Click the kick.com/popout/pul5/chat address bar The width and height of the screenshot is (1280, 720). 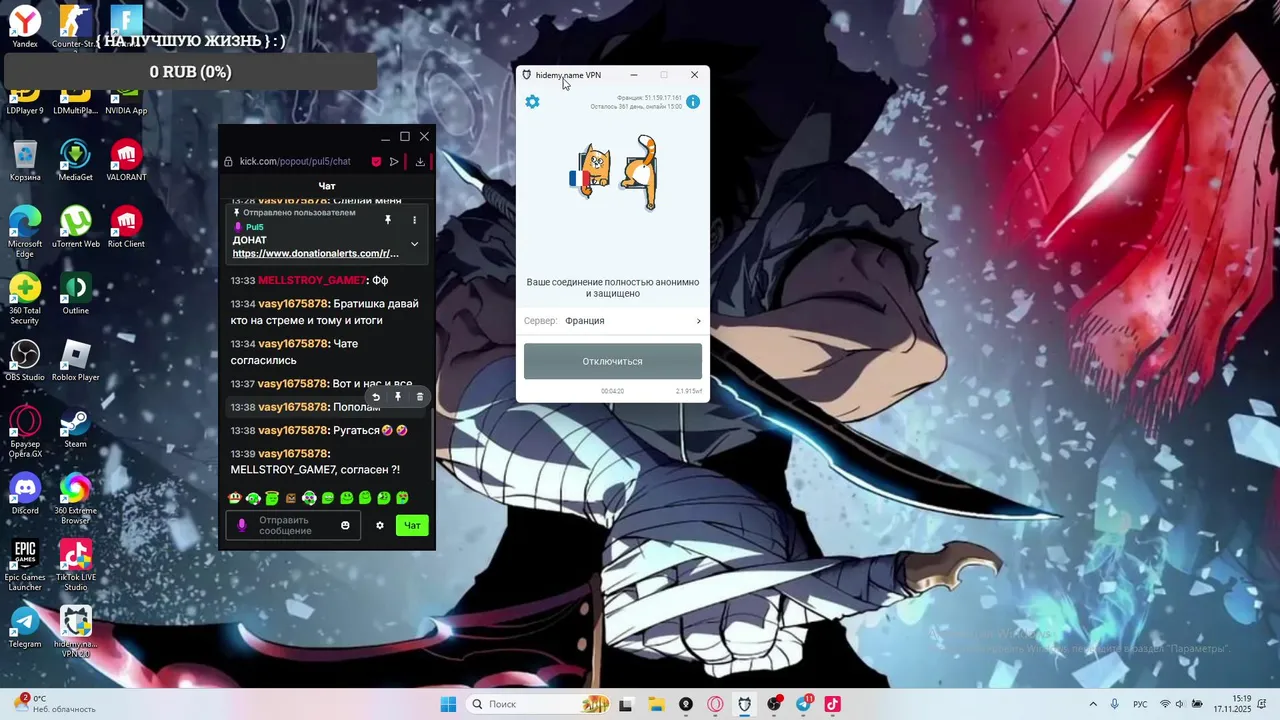(x=295, y=162)
